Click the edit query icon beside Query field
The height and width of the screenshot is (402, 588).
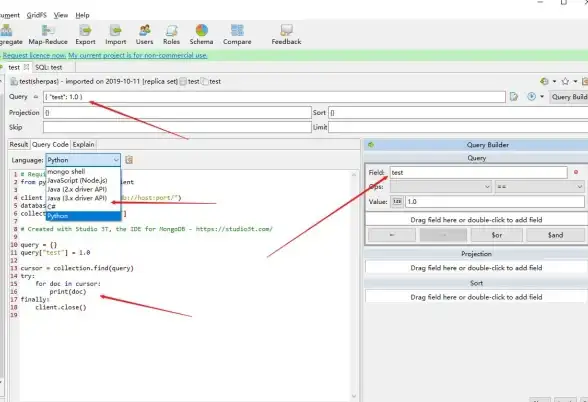click(514, 97)
